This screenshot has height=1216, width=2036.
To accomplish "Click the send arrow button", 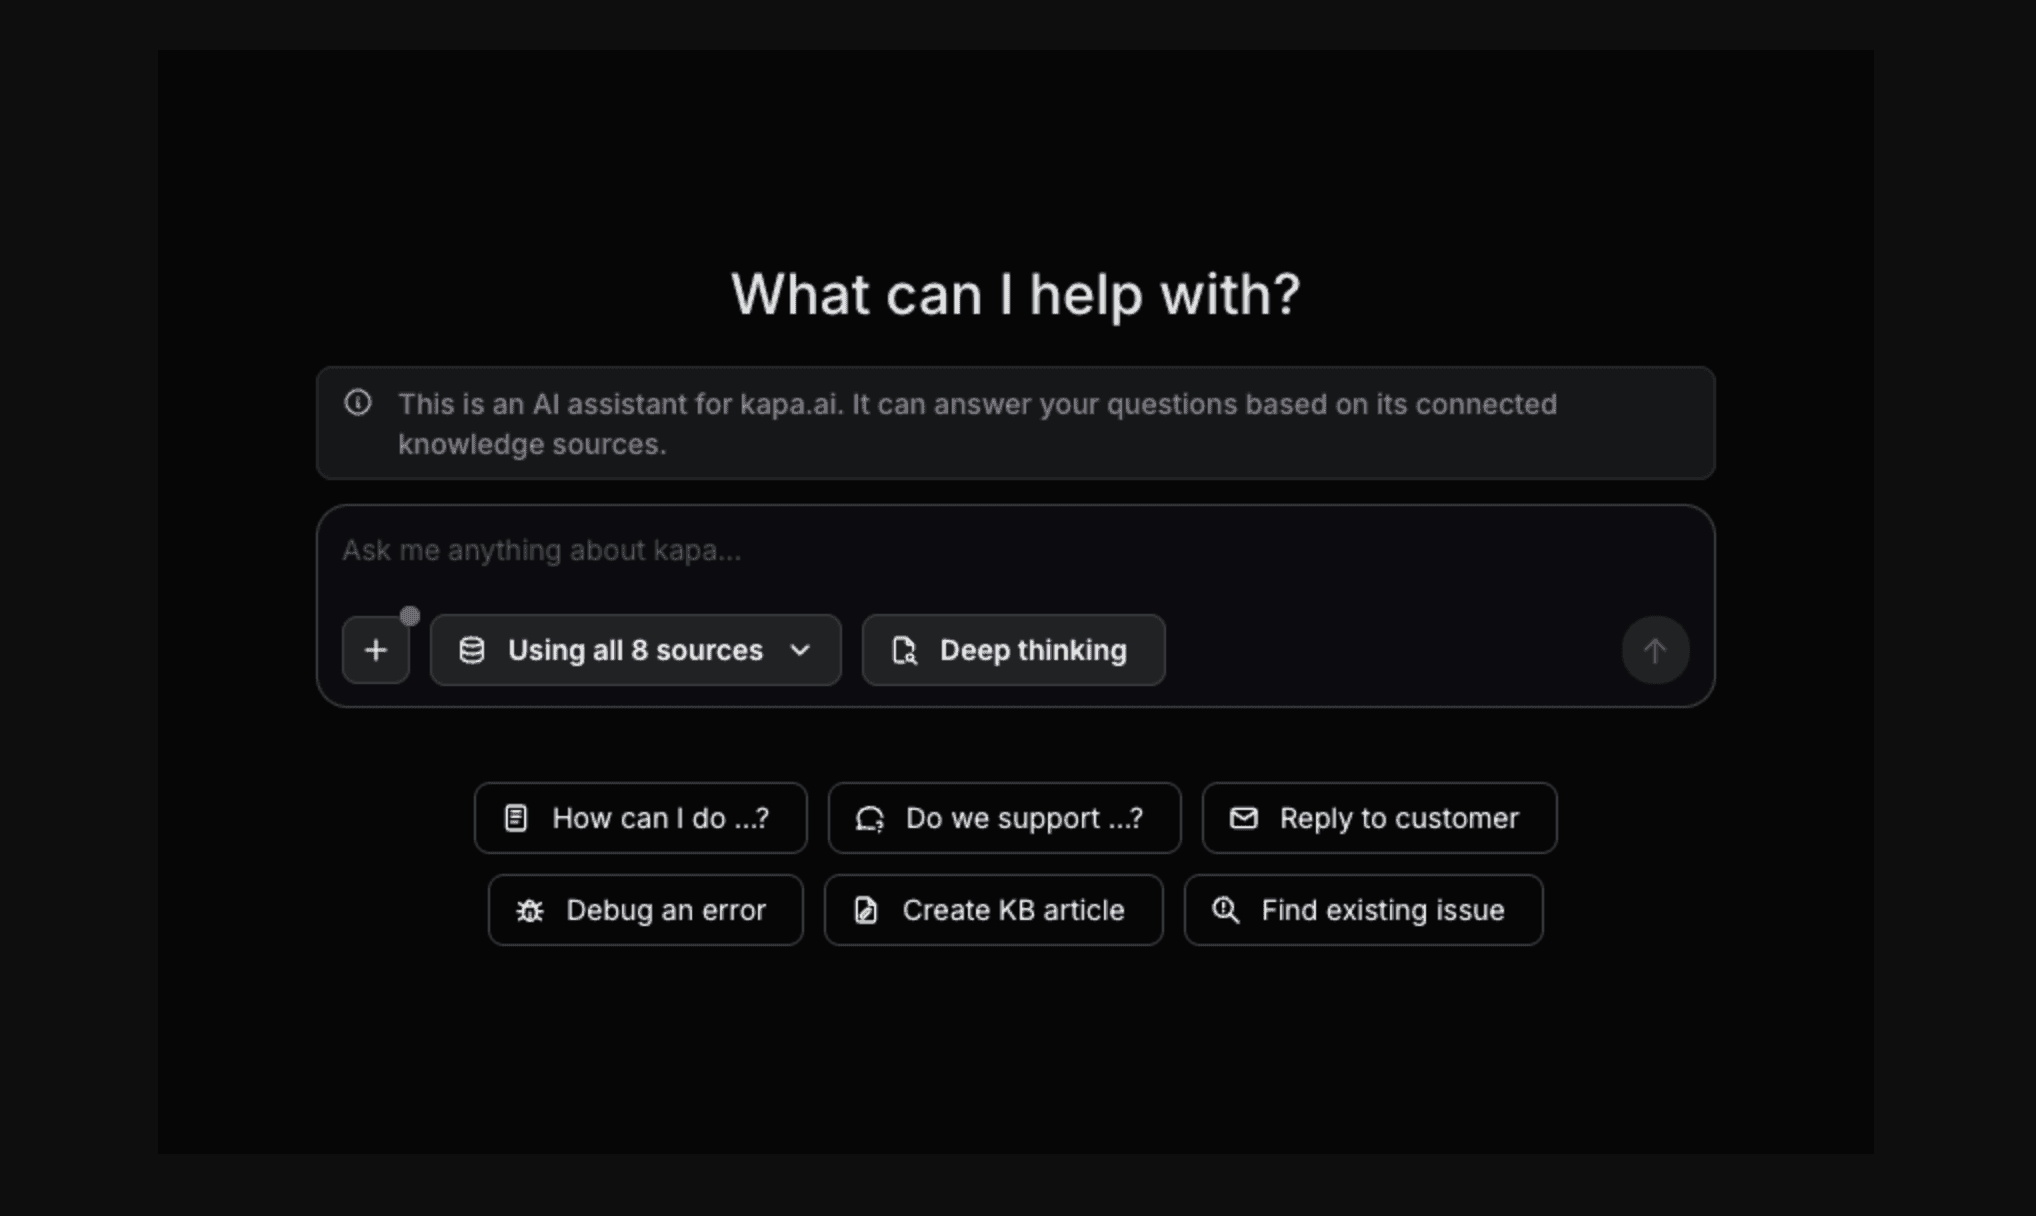I will point(1655,650).
